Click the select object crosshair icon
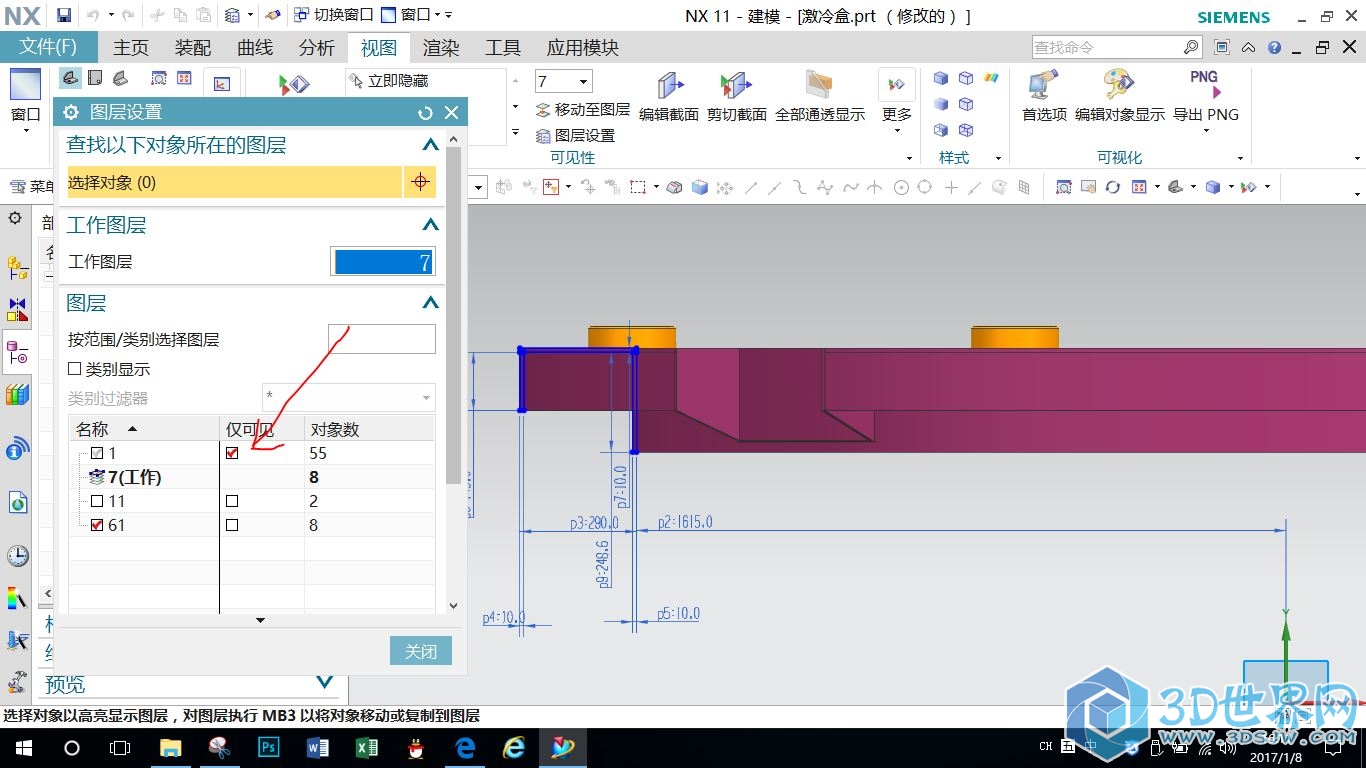The width and height of the screenshot is (1366, 768). [421, 182]
